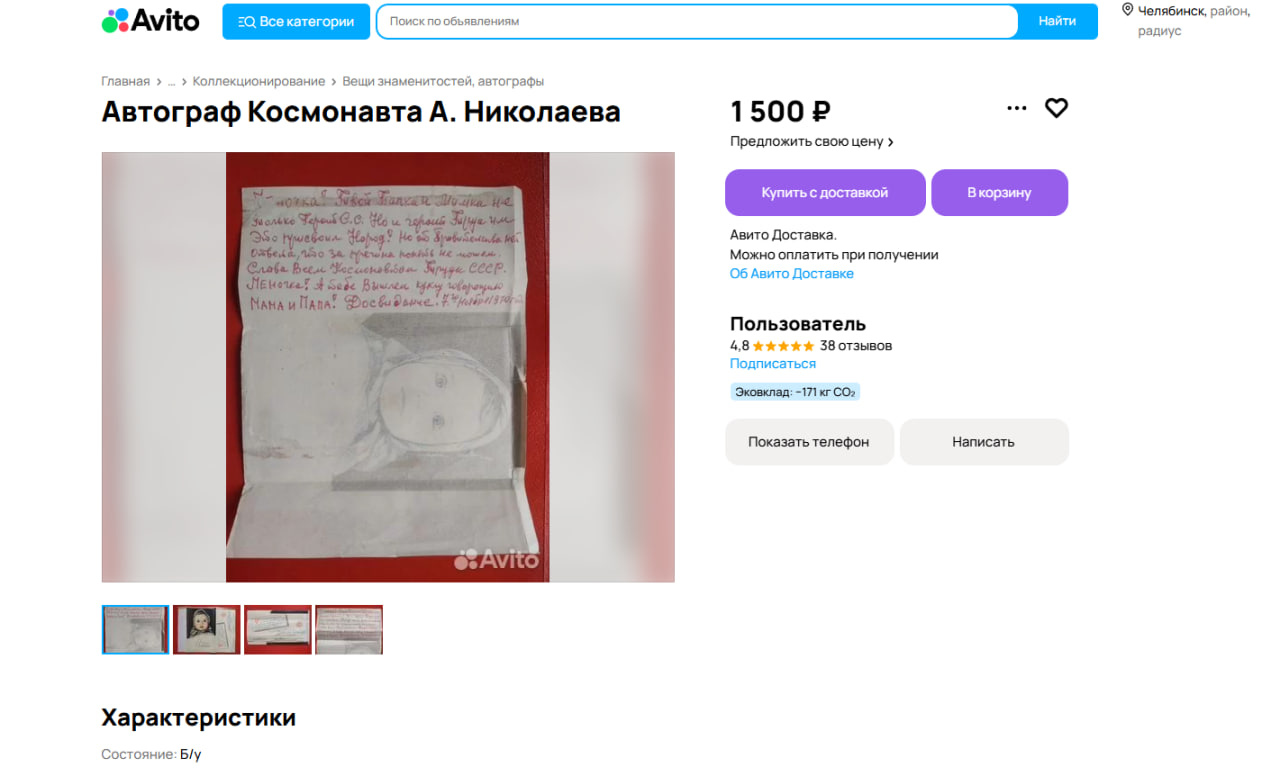
Task: Go to Главная breadcrumb
Action: (x=125, y=81)
